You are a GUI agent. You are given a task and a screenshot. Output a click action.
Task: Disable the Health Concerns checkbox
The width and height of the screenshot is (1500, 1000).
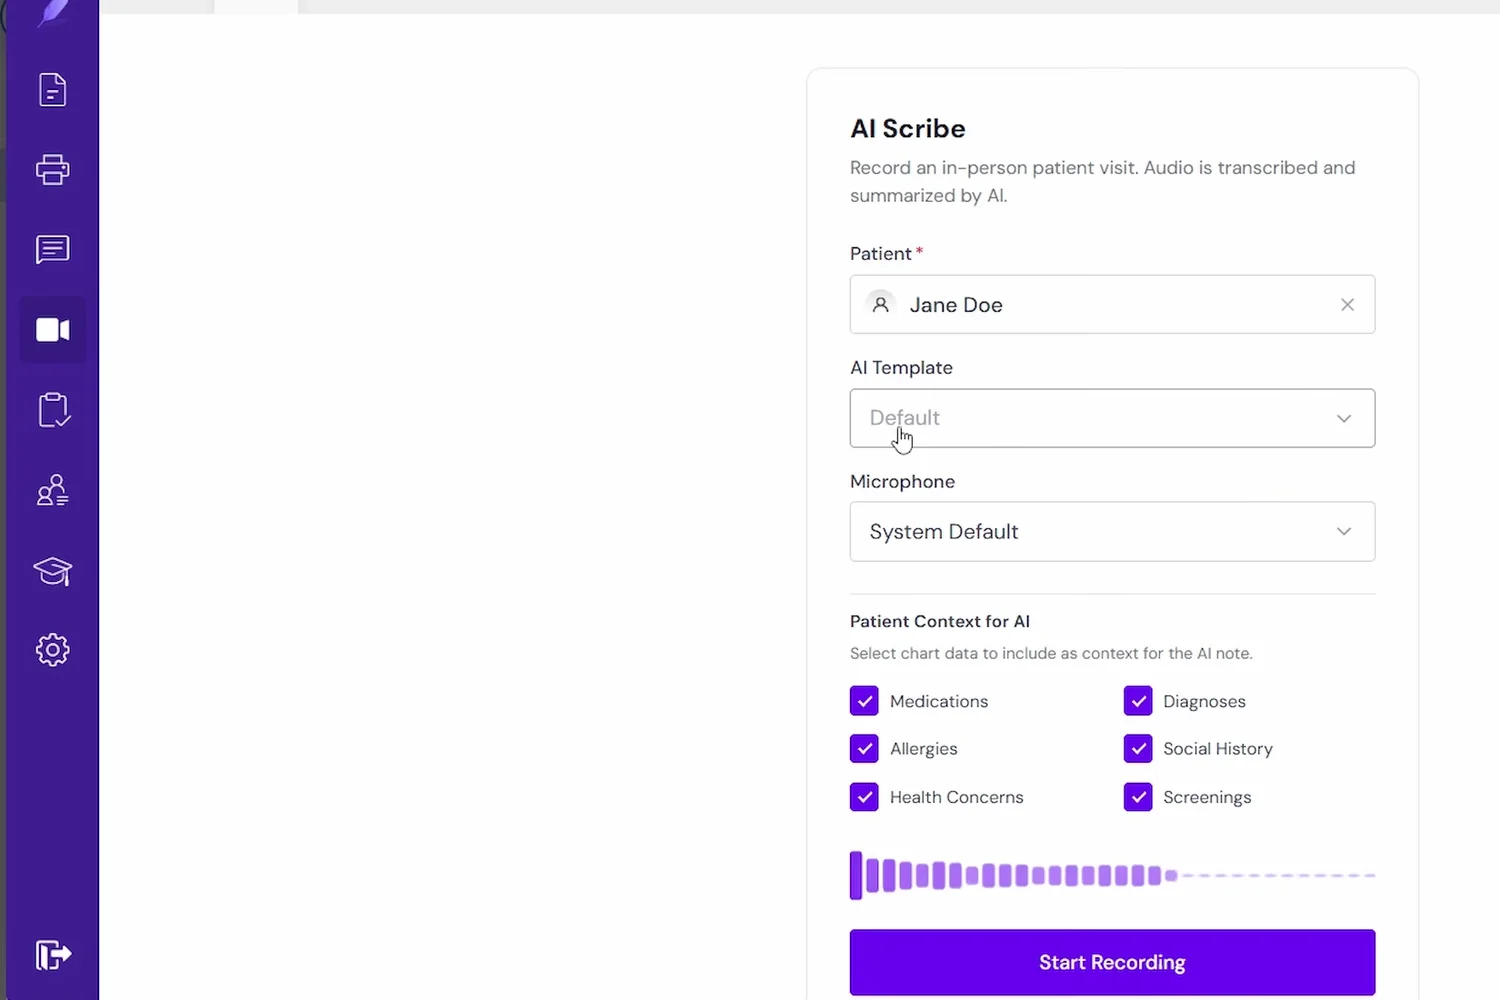(864, 797)
